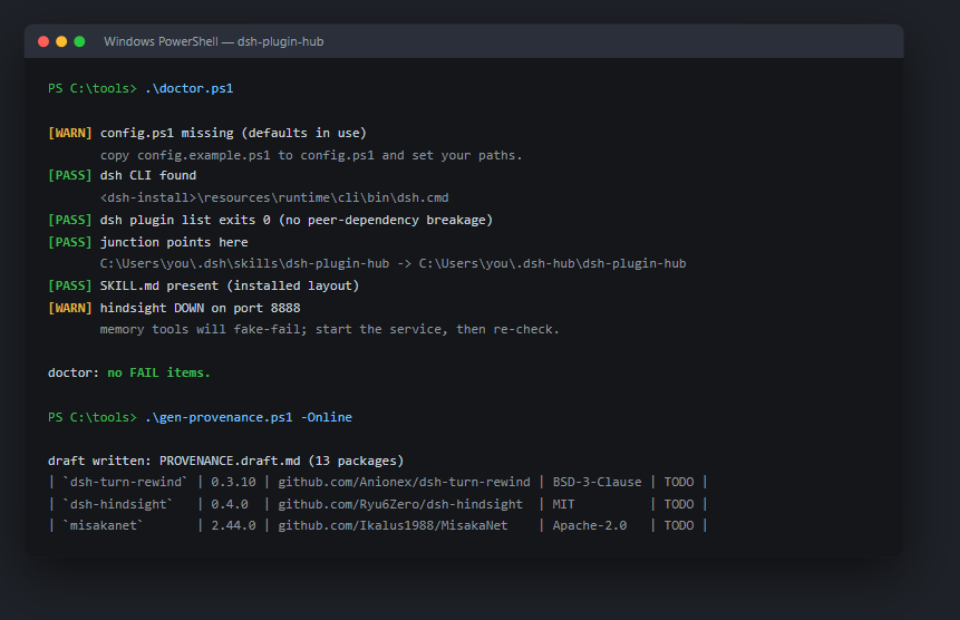Screen dimensions: 960x620
Task: Click the second 'PS C:\tools>' prompt
Action: pyautogui.click(x=92, y=417)
